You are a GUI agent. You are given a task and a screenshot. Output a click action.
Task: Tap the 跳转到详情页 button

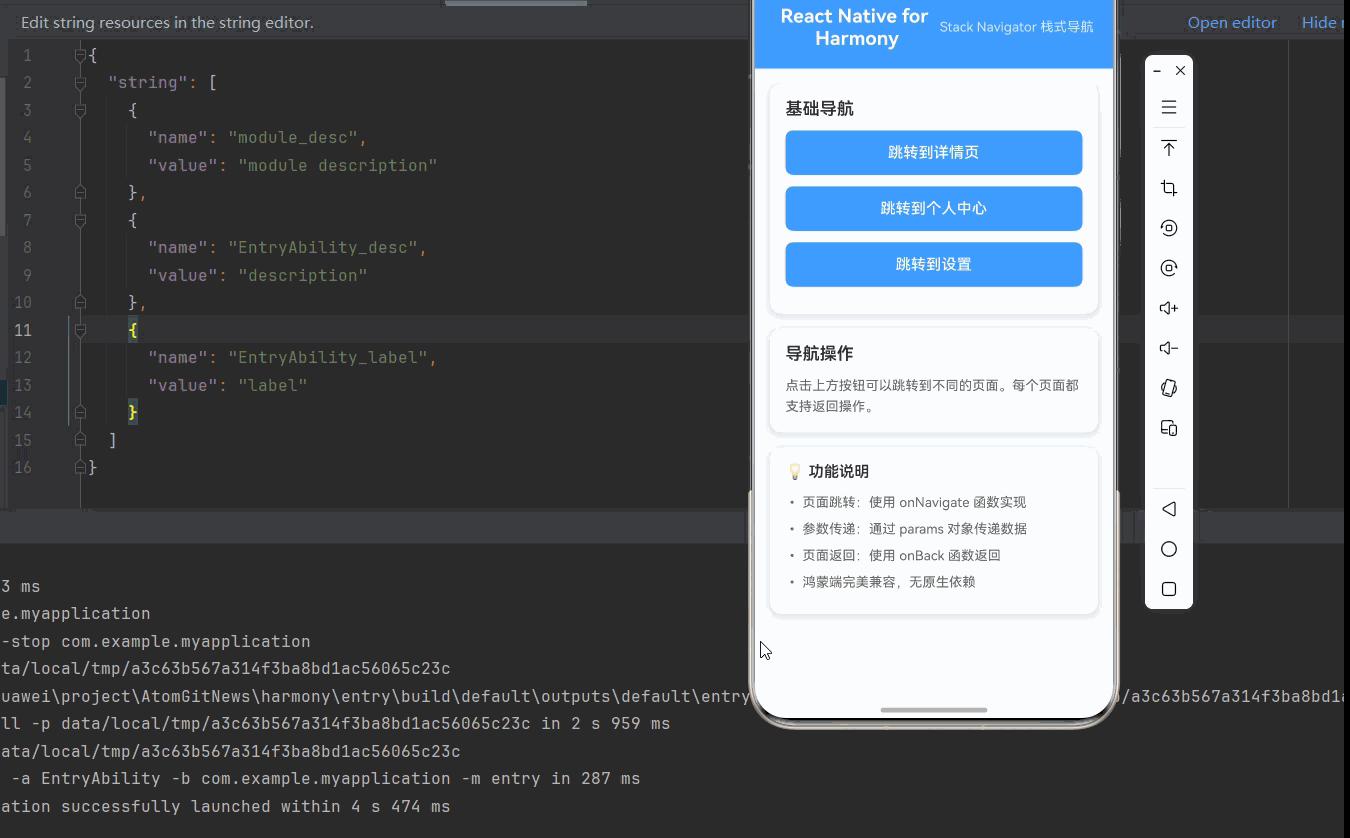pyautogui.click(x=933, y=152)
